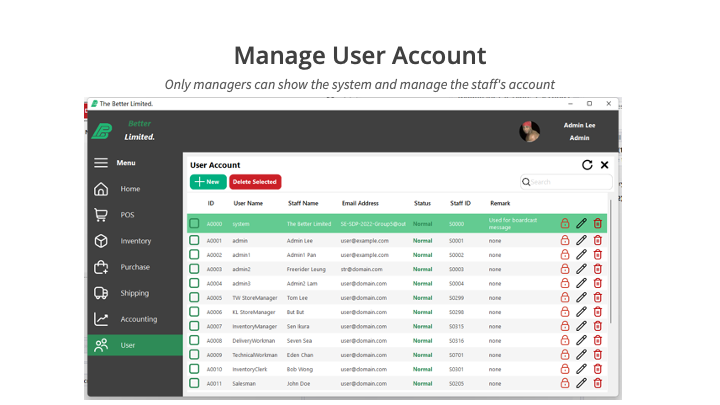Select the Staff ID column header

460,203
